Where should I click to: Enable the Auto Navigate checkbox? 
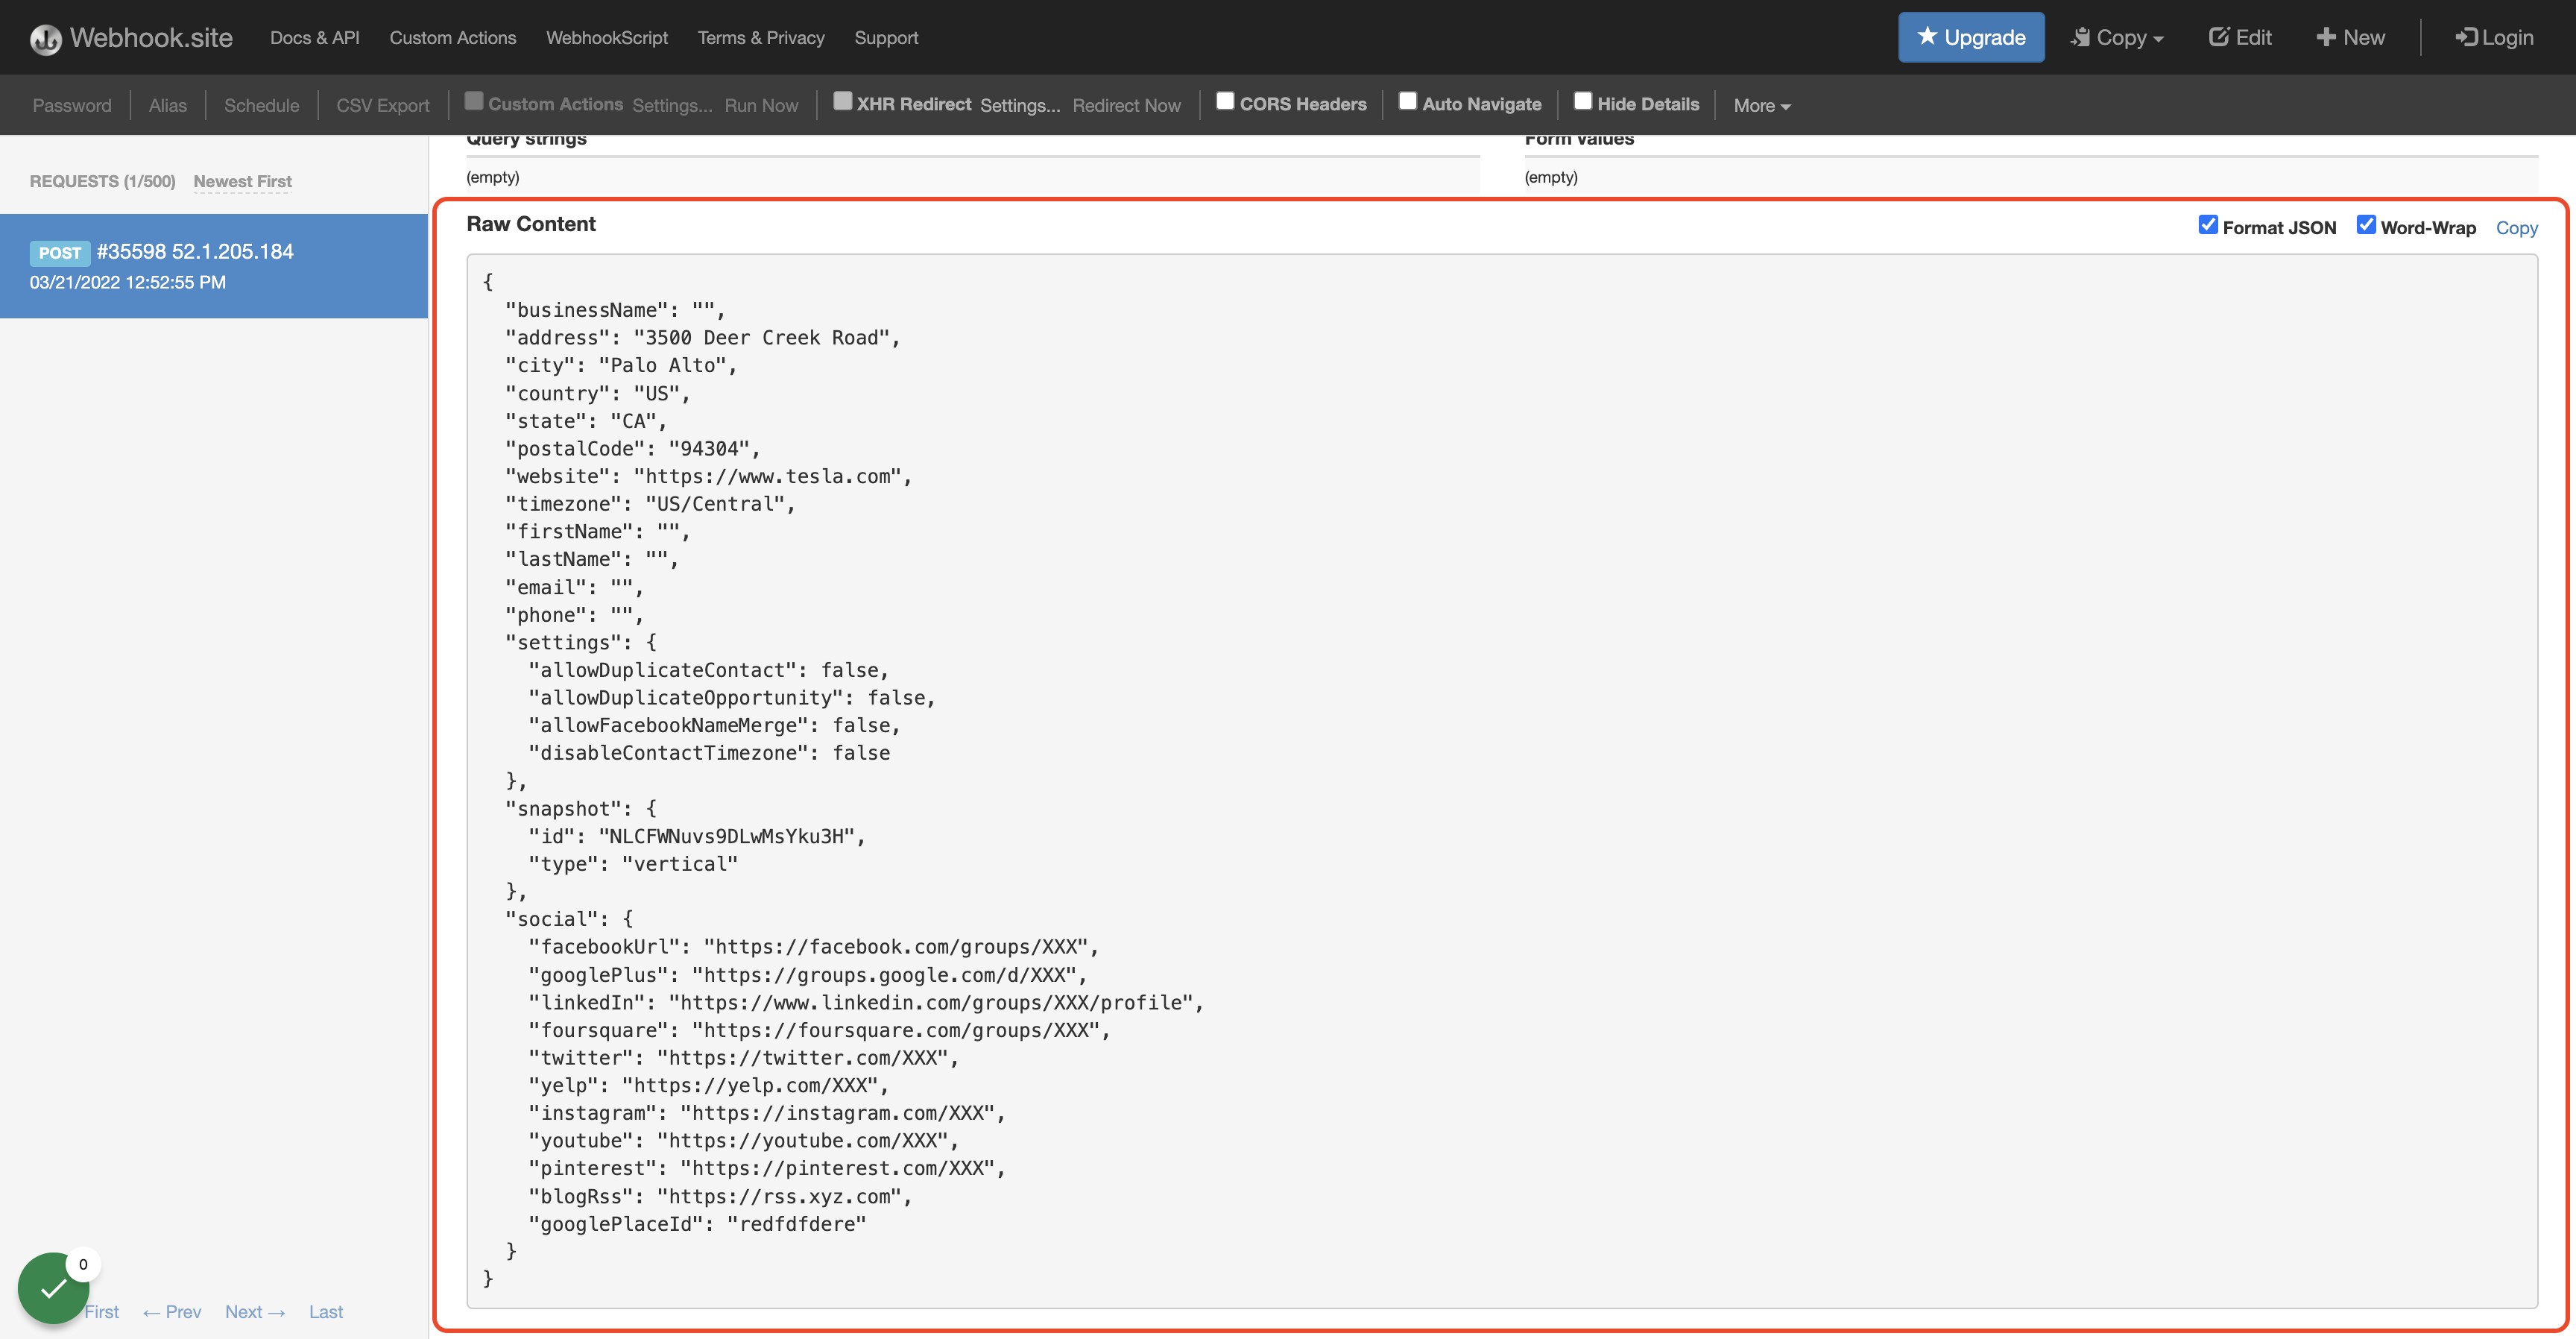[1408, 101]
